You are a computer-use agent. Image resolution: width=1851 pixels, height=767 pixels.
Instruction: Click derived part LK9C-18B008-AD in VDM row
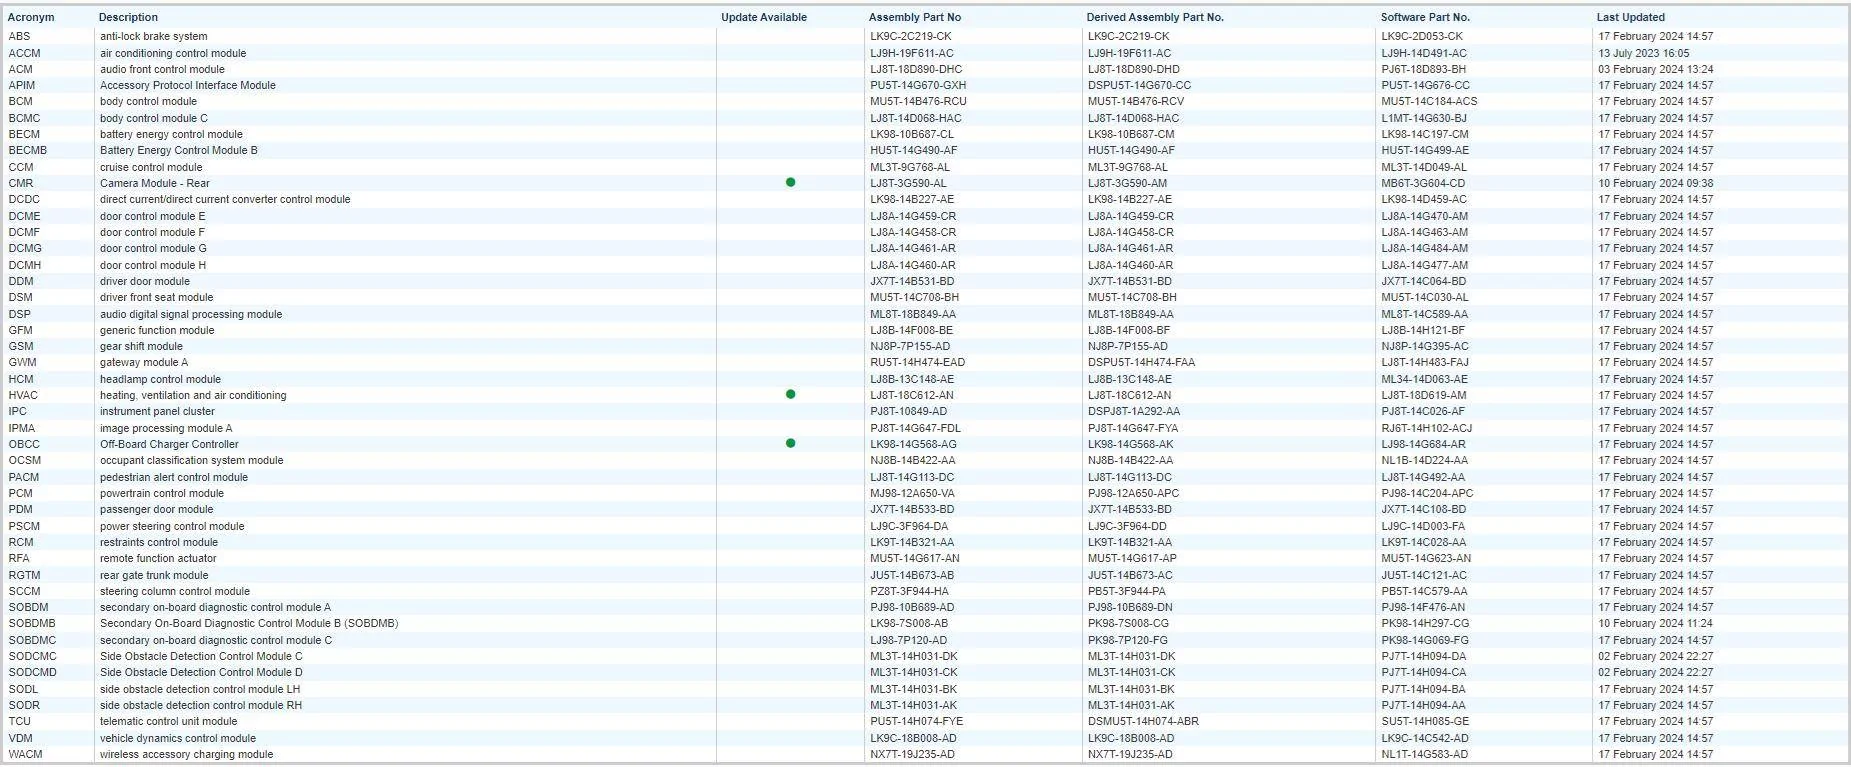(1132, 739)
